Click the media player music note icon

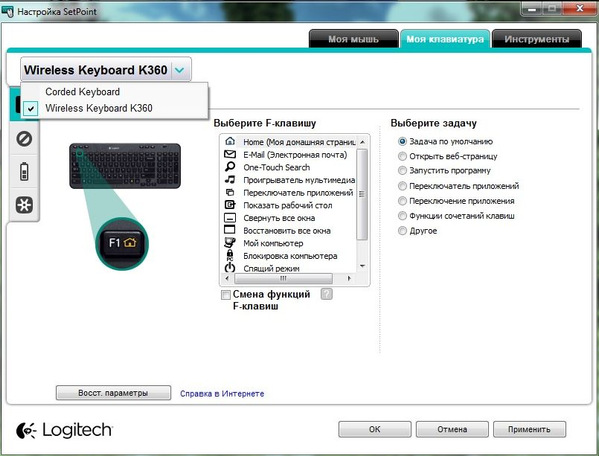[230, 179]
